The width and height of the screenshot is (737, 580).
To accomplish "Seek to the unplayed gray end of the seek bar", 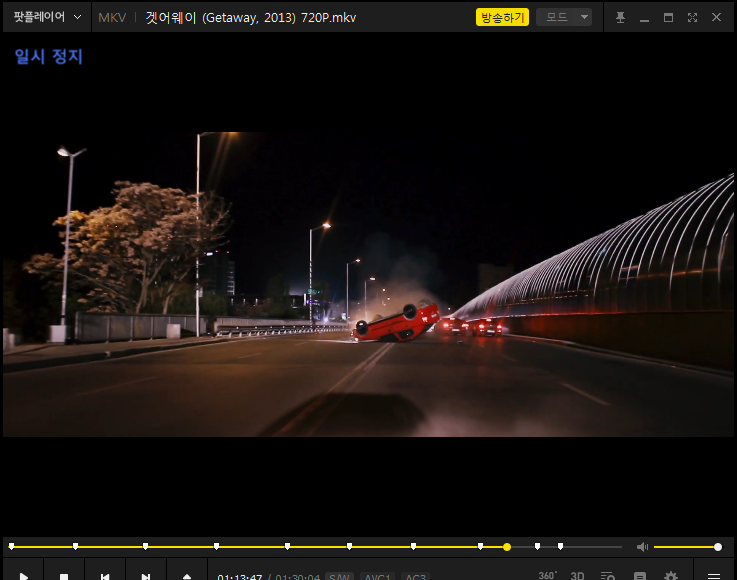I will click(x=592, y=547).
